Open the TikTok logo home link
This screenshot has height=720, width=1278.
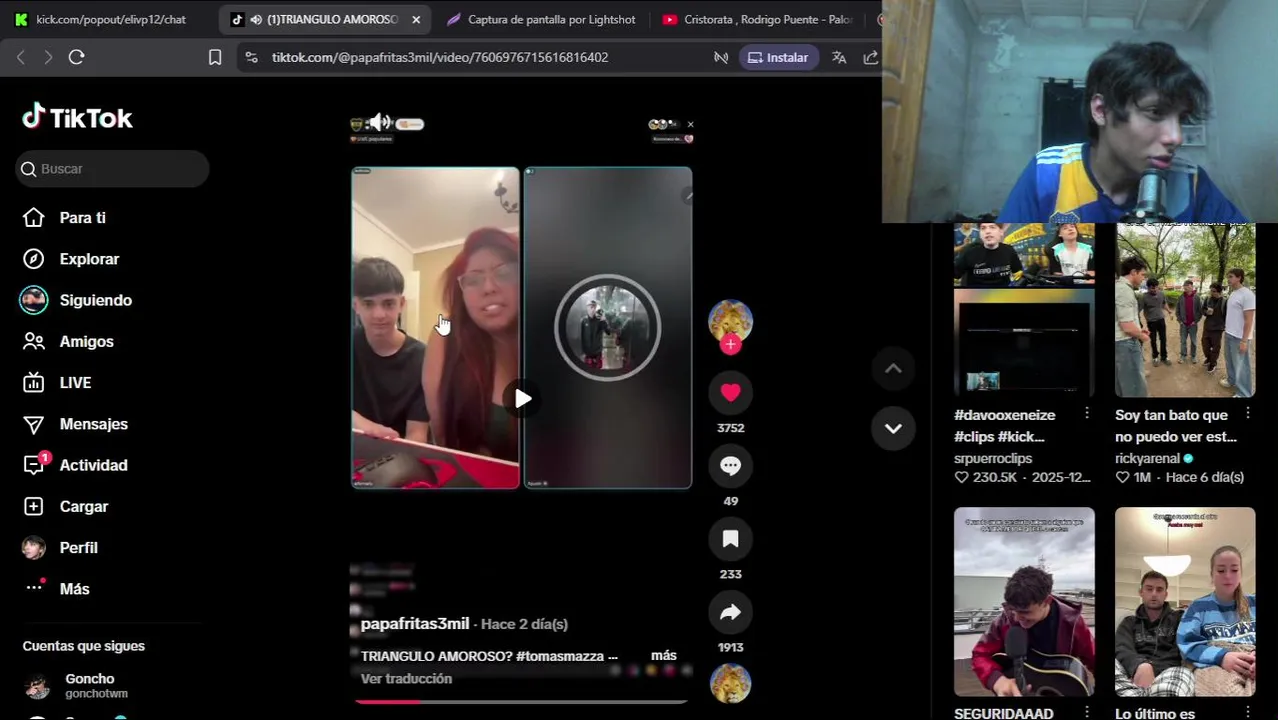click(77, 118)
